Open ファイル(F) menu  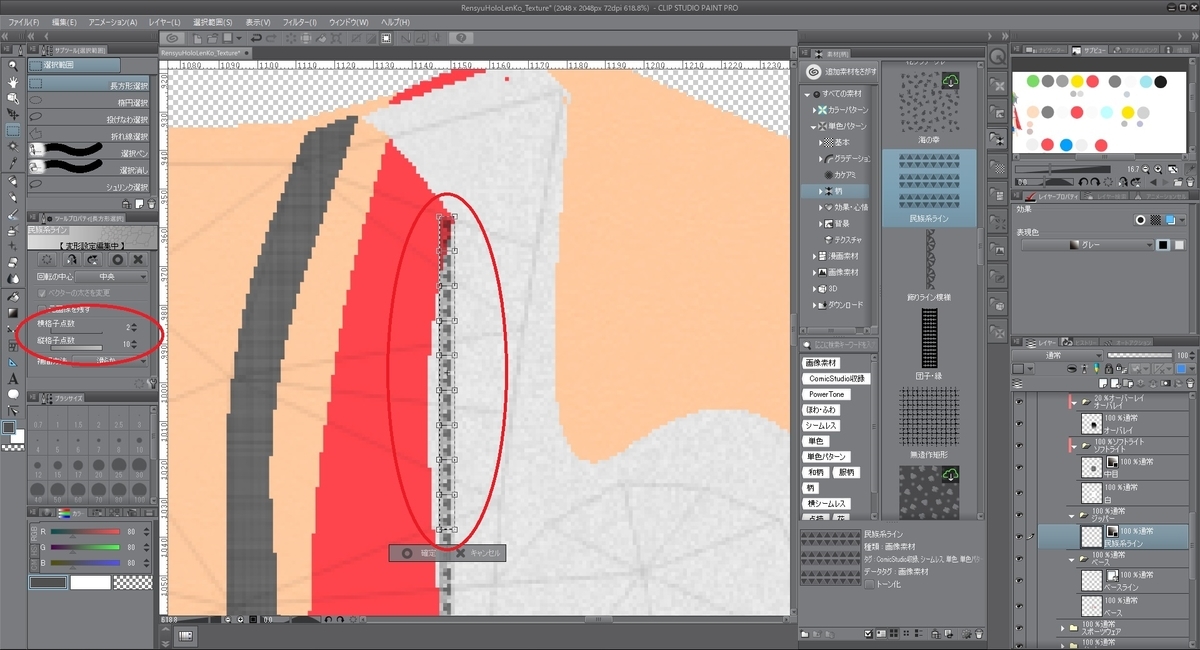(24, 21)
